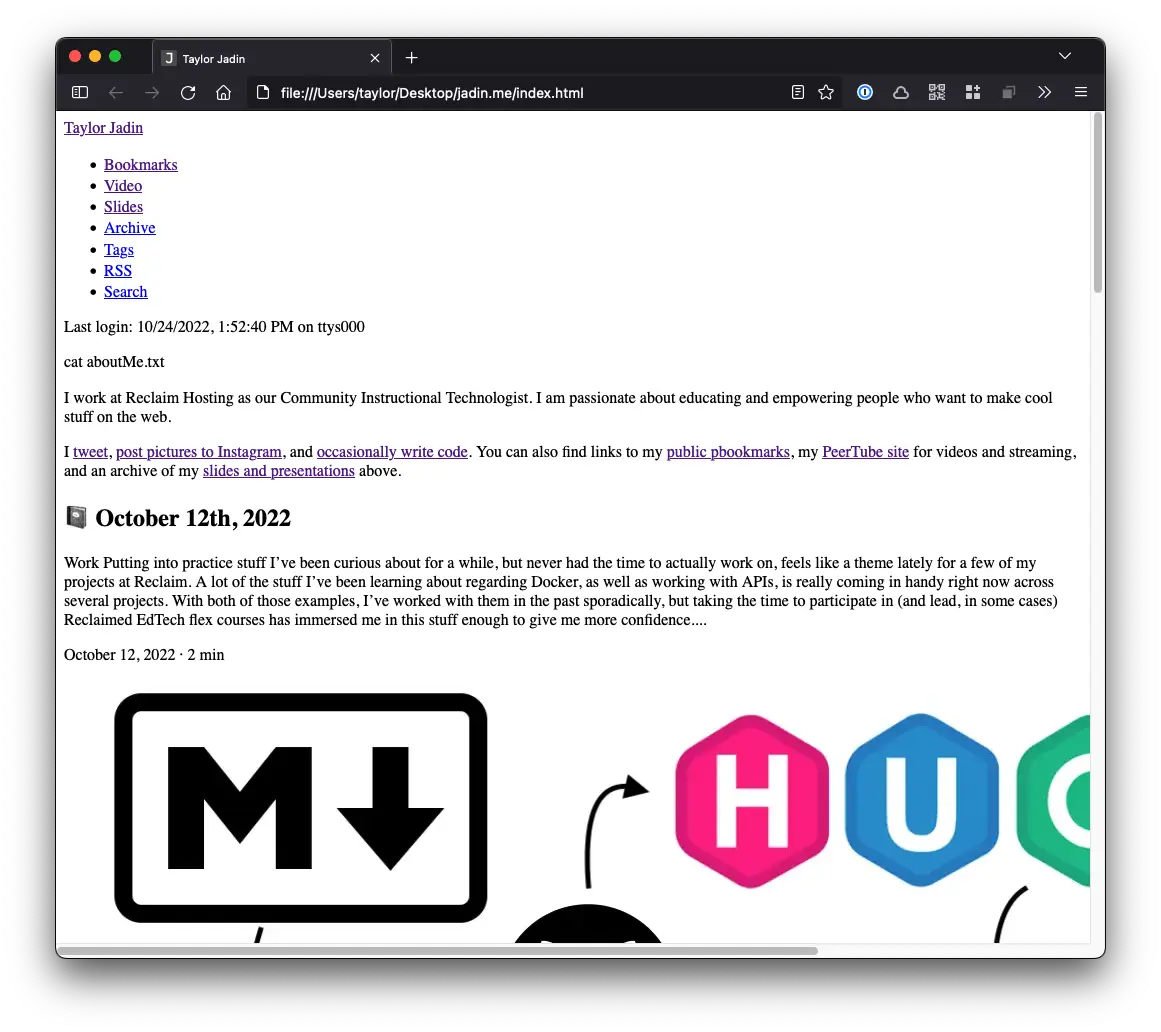Click the file page icon in the address bar

coord(263,93)
